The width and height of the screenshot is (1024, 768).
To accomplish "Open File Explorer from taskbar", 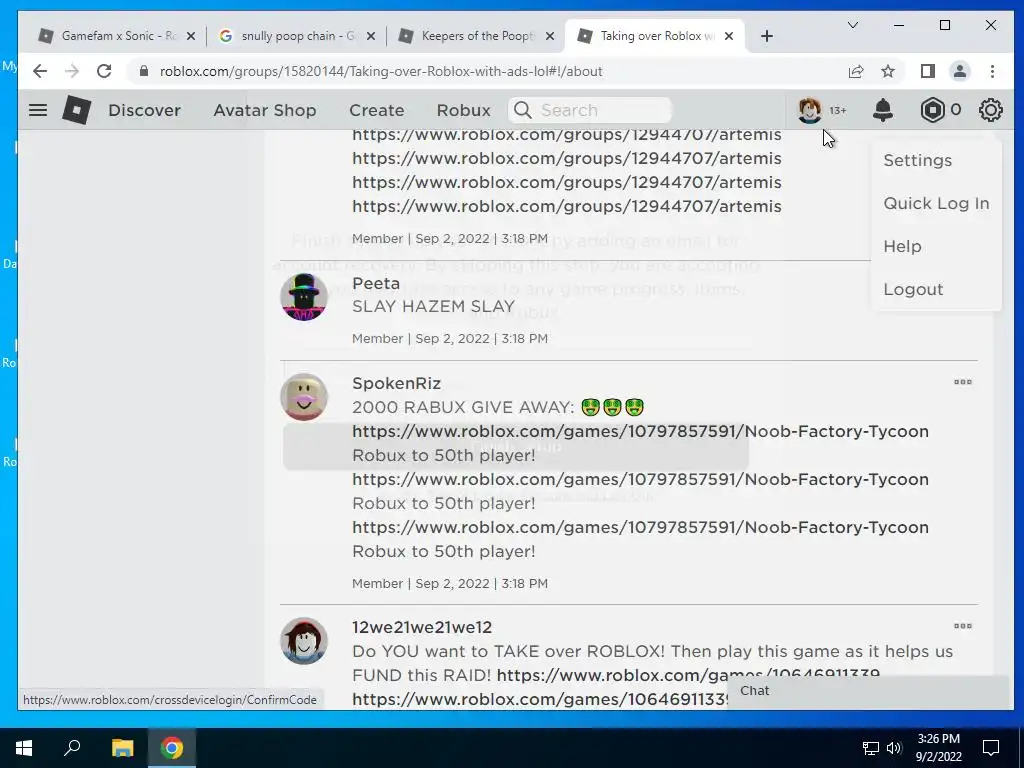I will (122, 748).
